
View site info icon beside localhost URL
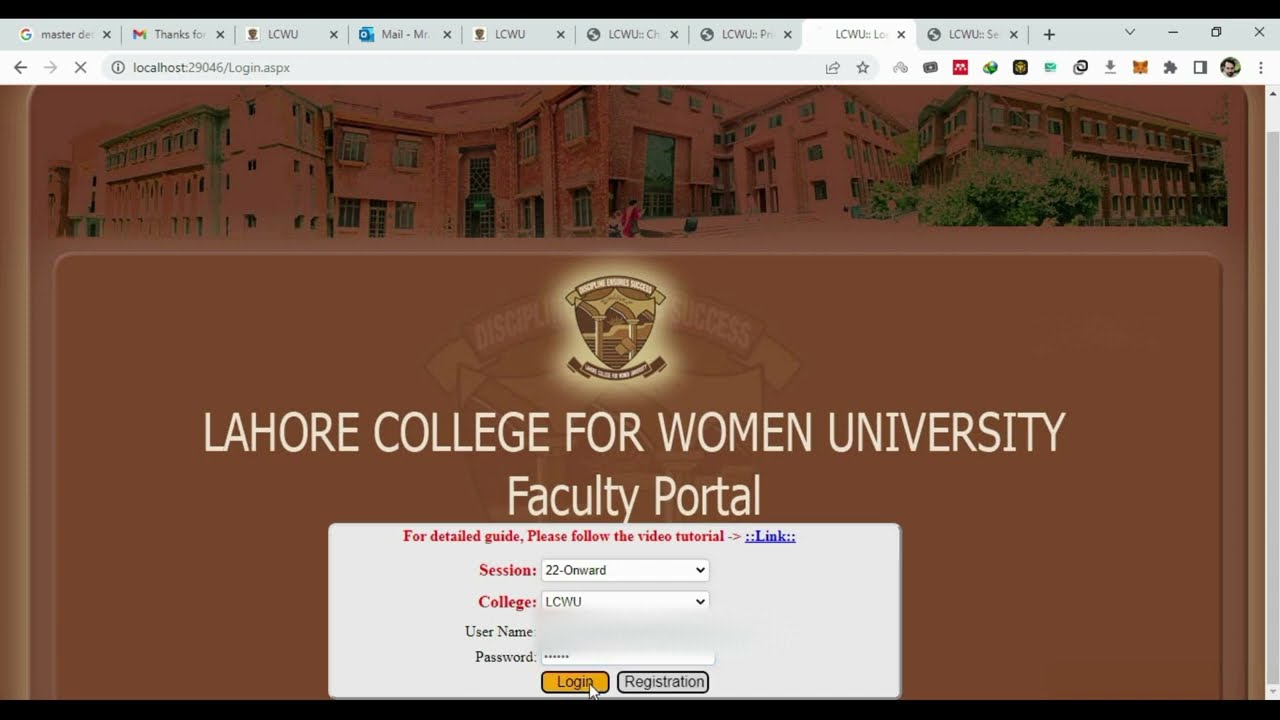[117, 67]
